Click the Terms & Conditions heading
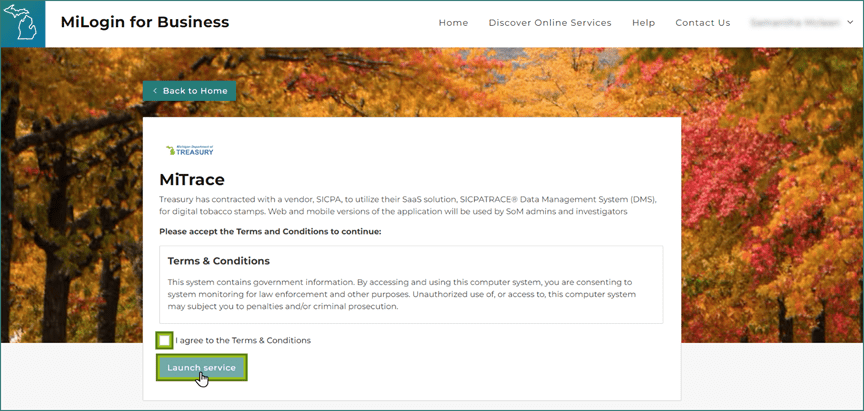The image size is (864, 411). tap(219, 261)
